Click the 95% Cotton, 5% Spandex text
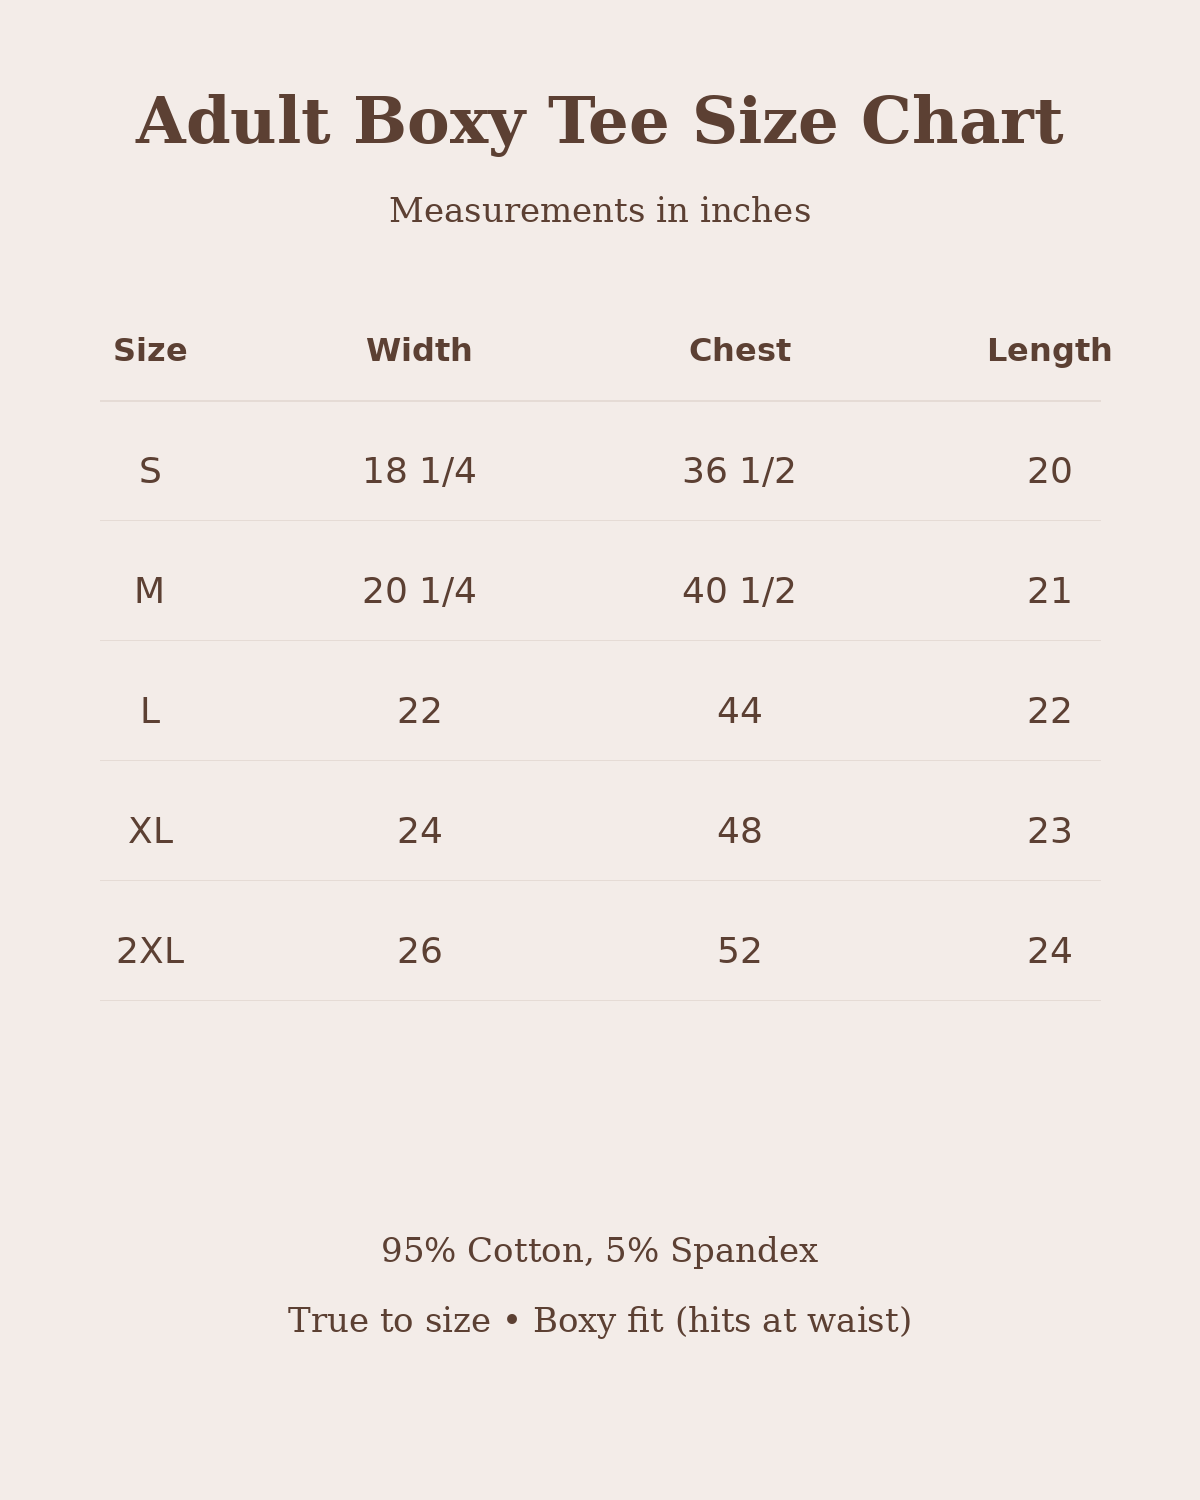The image size is (1200, 1500). tap(600, 1251)
